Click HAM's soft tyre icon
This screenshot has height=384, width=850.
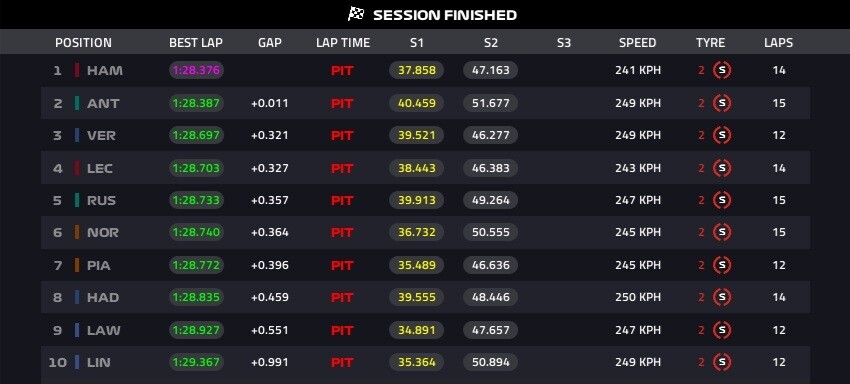point(722,70)
